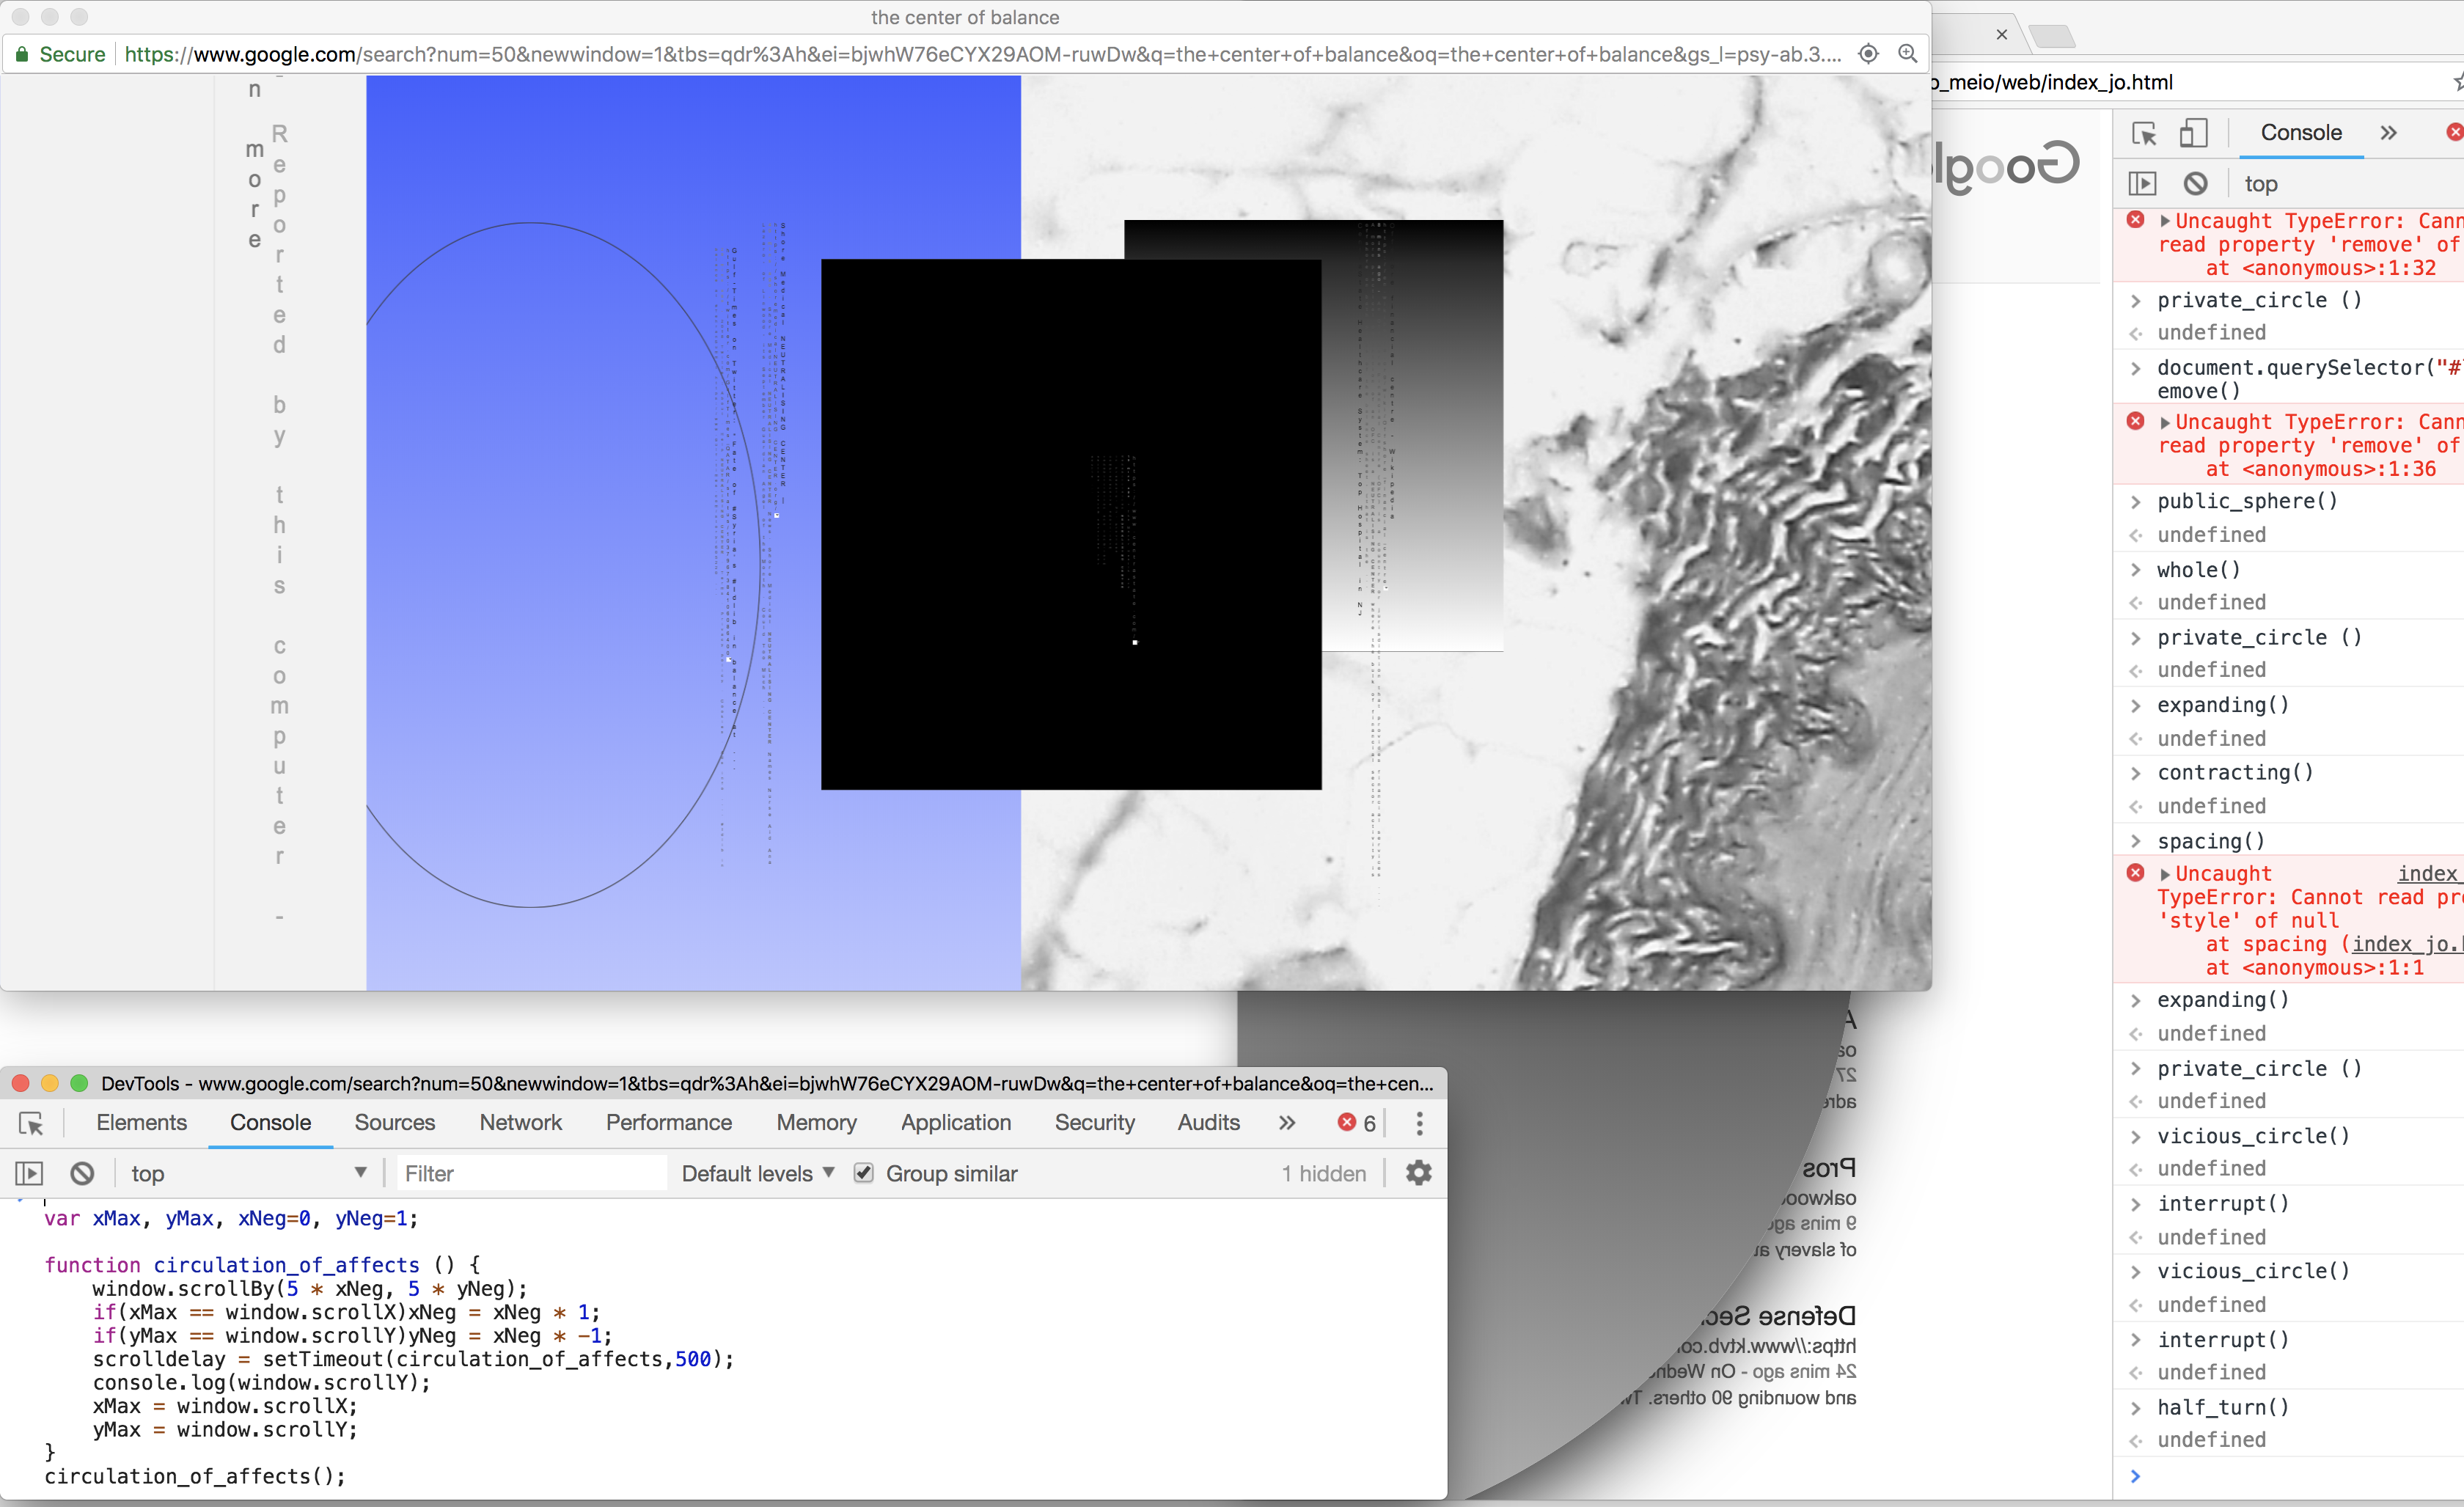This screenshot has height=1507, width=2464.
Task: Expand first Uncaught TypeError message
Action: 2165,221
